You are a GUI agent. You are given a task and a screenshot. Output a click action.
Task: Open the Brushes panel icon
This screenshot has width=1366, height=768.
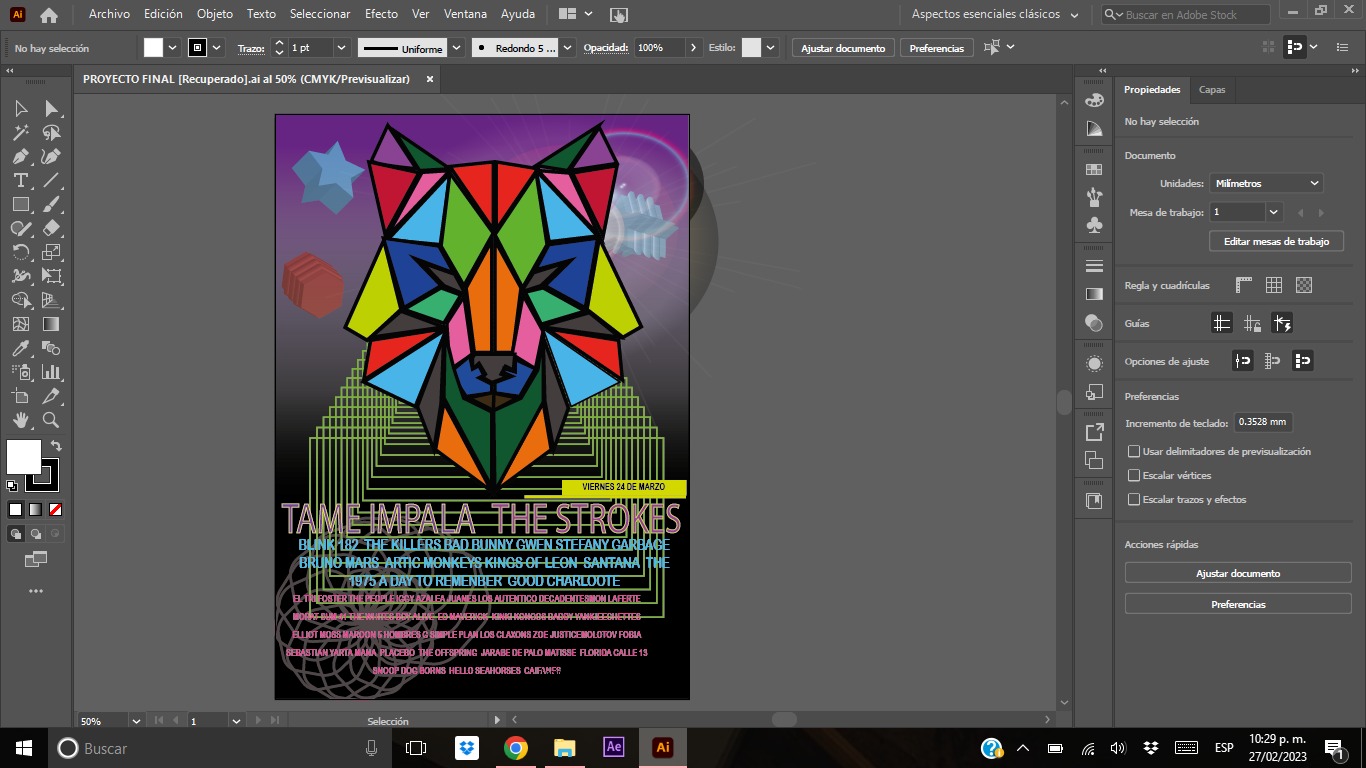(1094, 197)
